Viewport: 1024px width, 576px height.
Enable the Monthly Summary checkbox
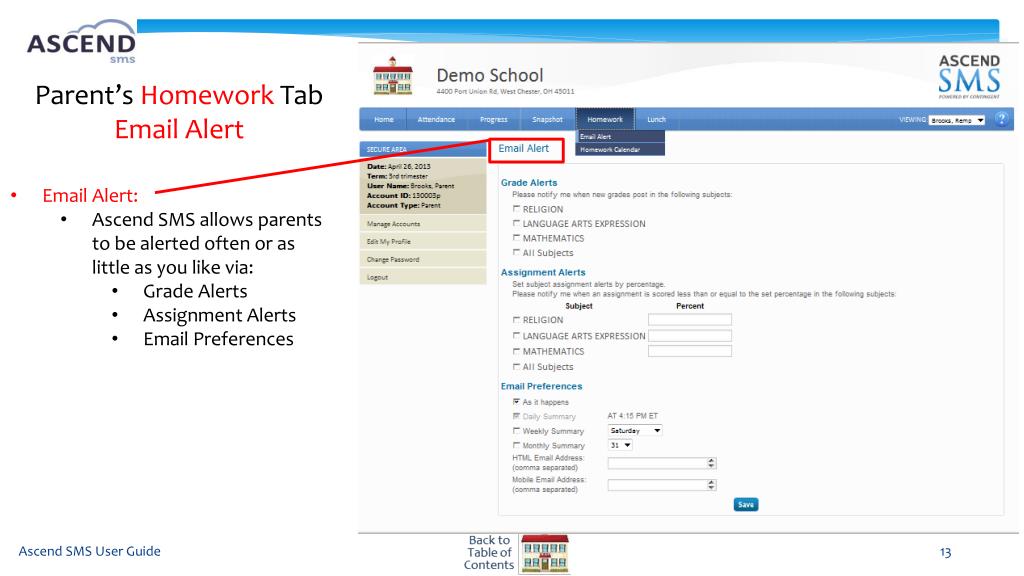[x=517, y=445]
